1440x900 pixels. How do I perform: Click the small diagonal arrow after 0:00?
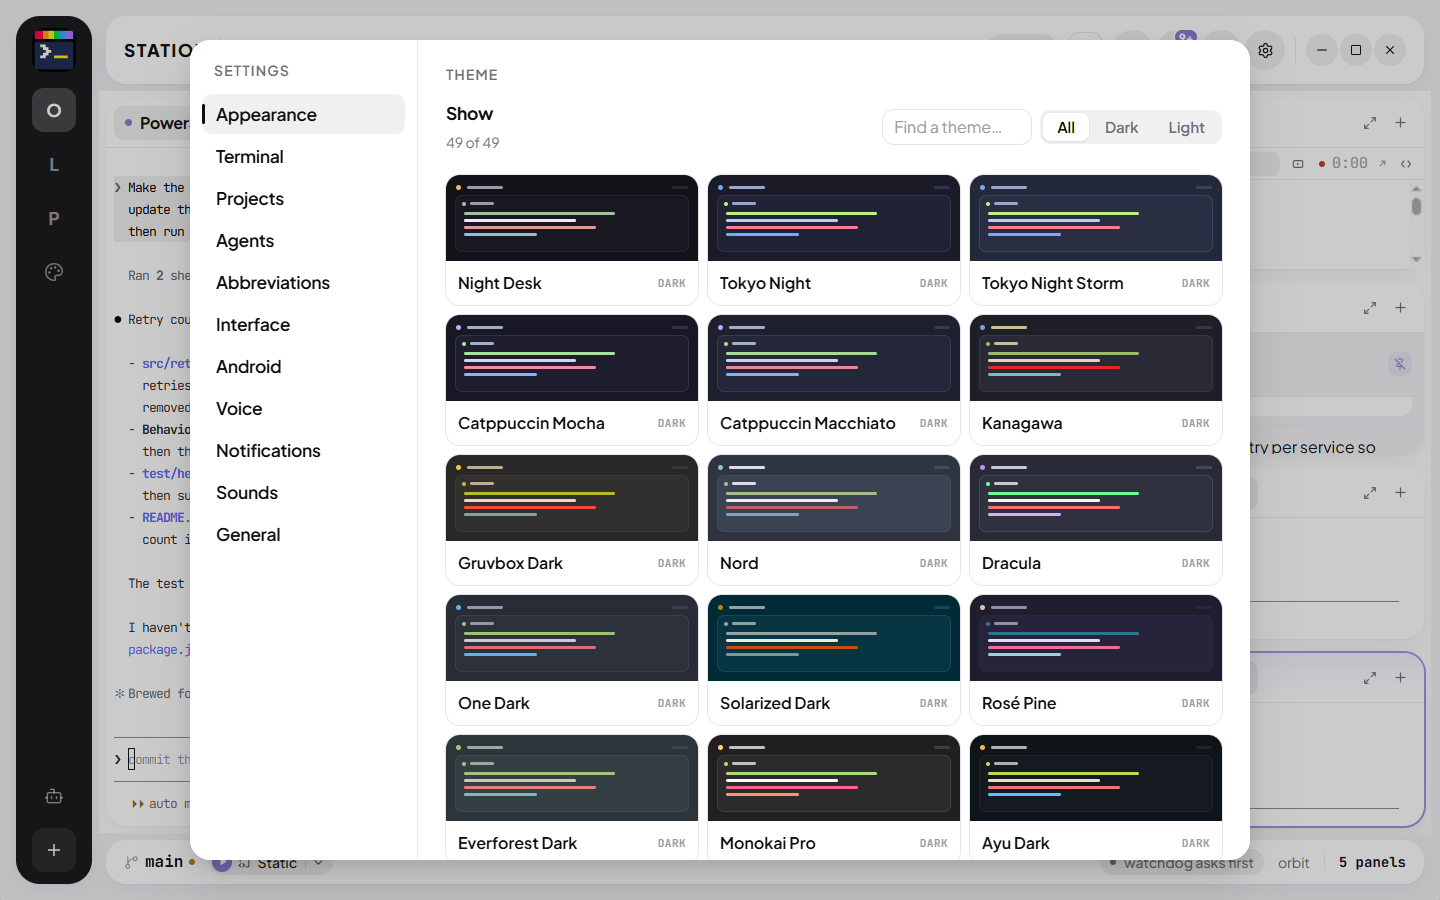(x=1383, y=163)
